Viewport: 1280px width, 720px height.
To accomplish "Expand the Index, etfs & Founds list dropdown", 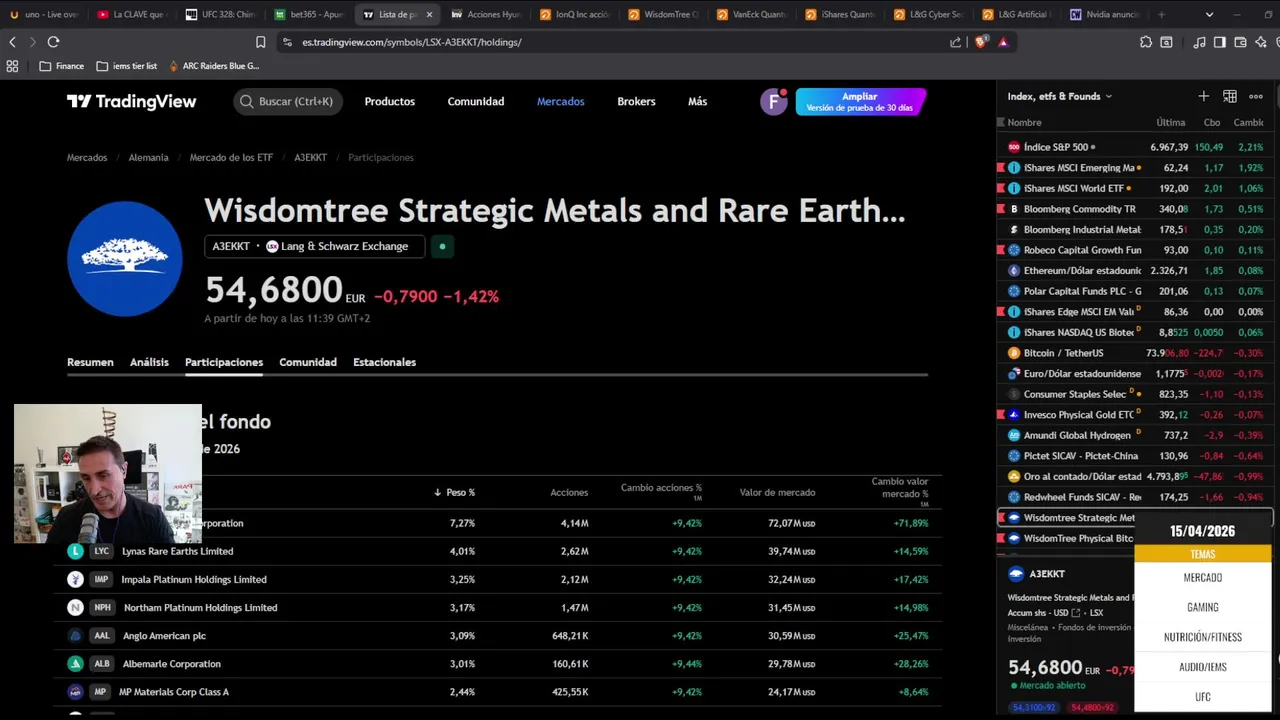I will (1060, 96).
